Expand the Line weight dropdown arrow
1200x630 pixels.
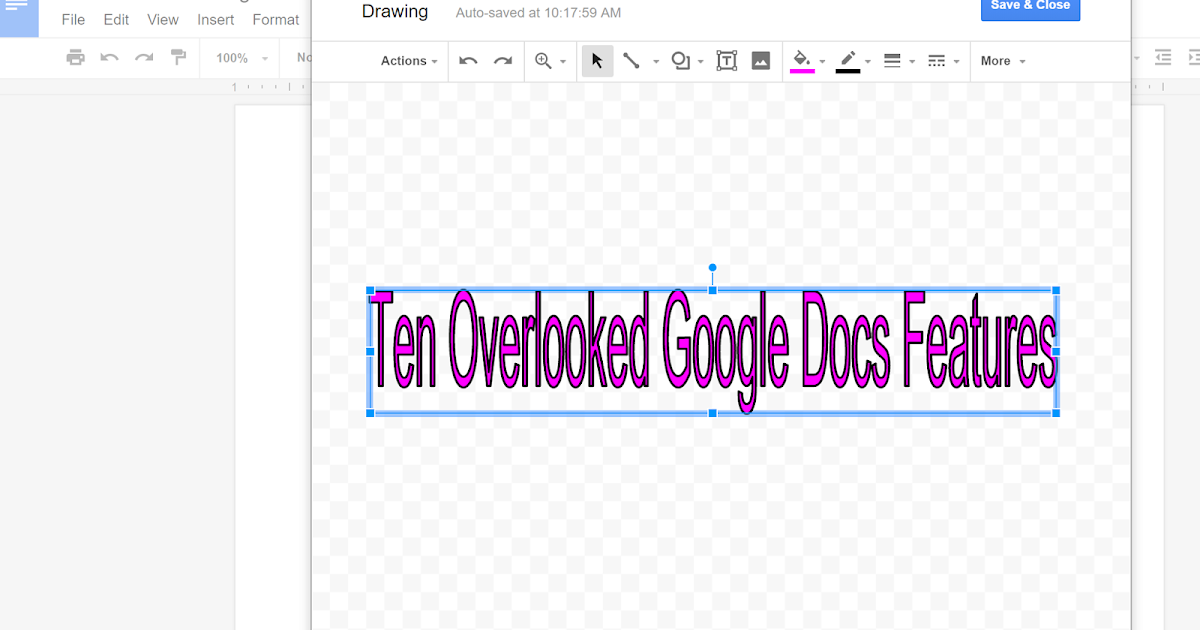(912, 62)
